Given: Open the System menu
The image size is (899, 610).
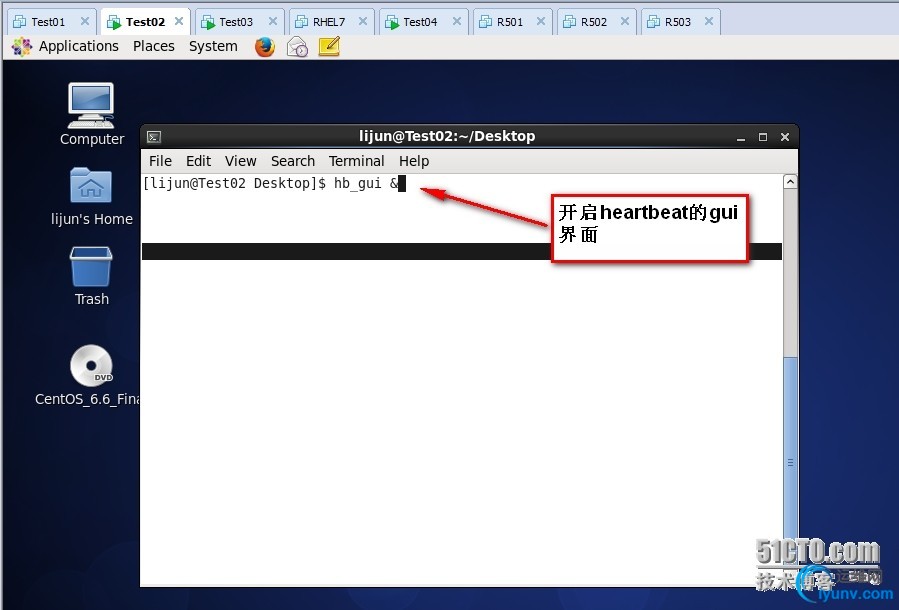Looking at the screenshot, I should pyautogui.click(x=213, y=46).
